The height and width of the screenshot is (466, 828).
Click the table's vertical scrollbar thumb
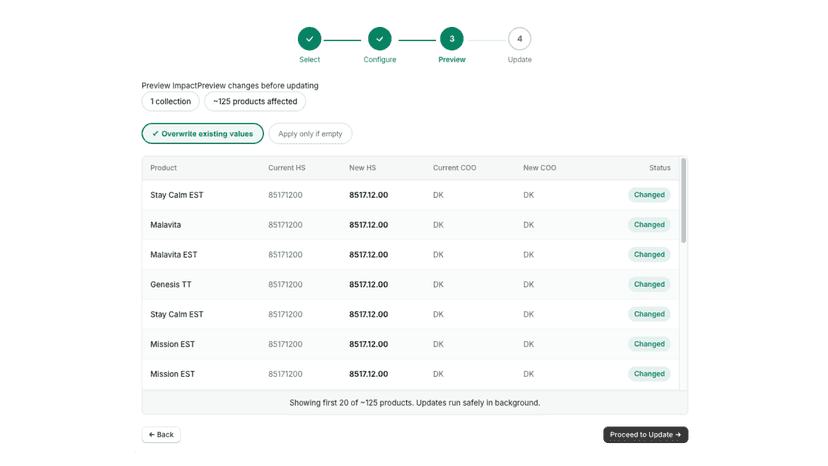point(683,201)
